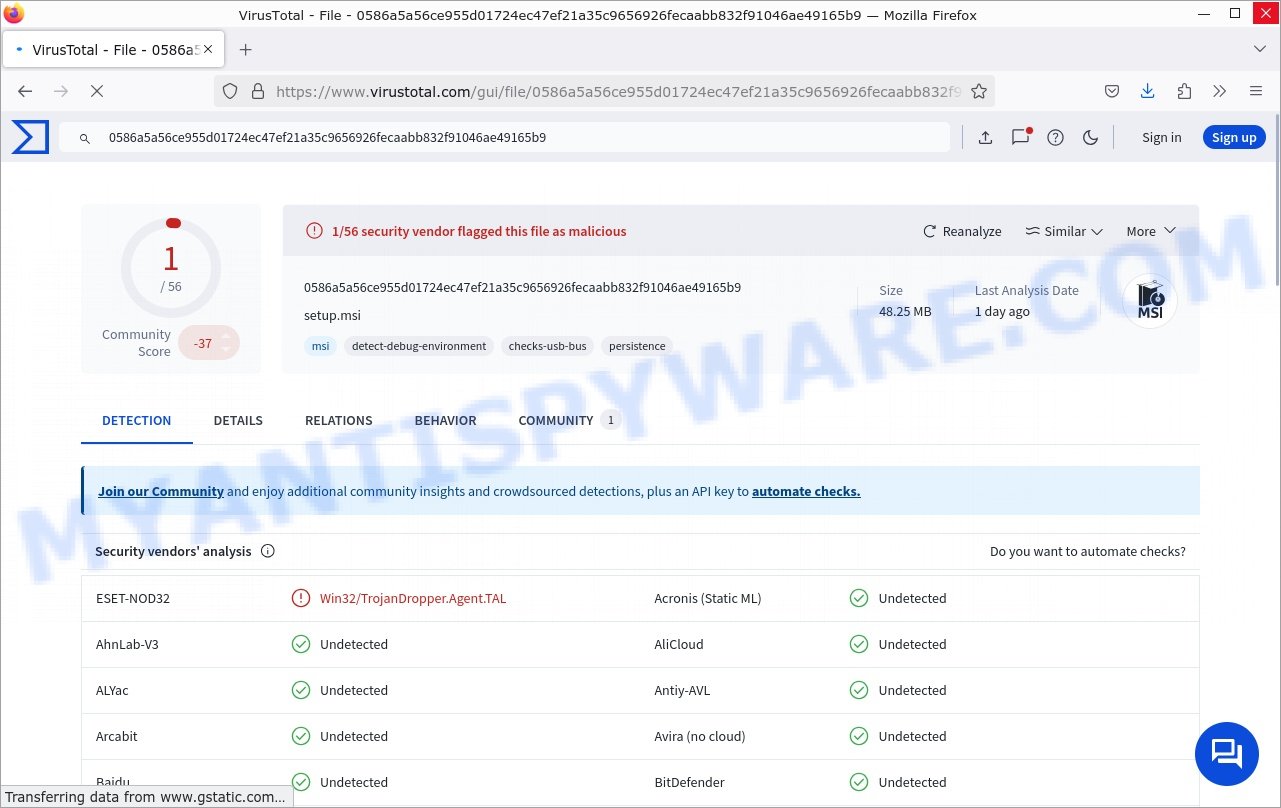1281x808 pixels.
Task: Open the help question mark icon
Action: [x=1055, y=138]
